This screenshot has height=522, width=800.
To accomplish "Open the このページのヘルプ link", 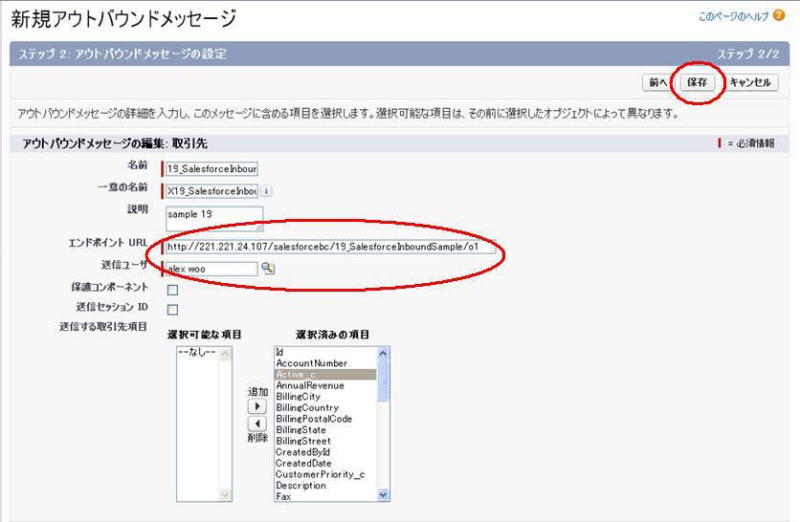I will point(733,17).
